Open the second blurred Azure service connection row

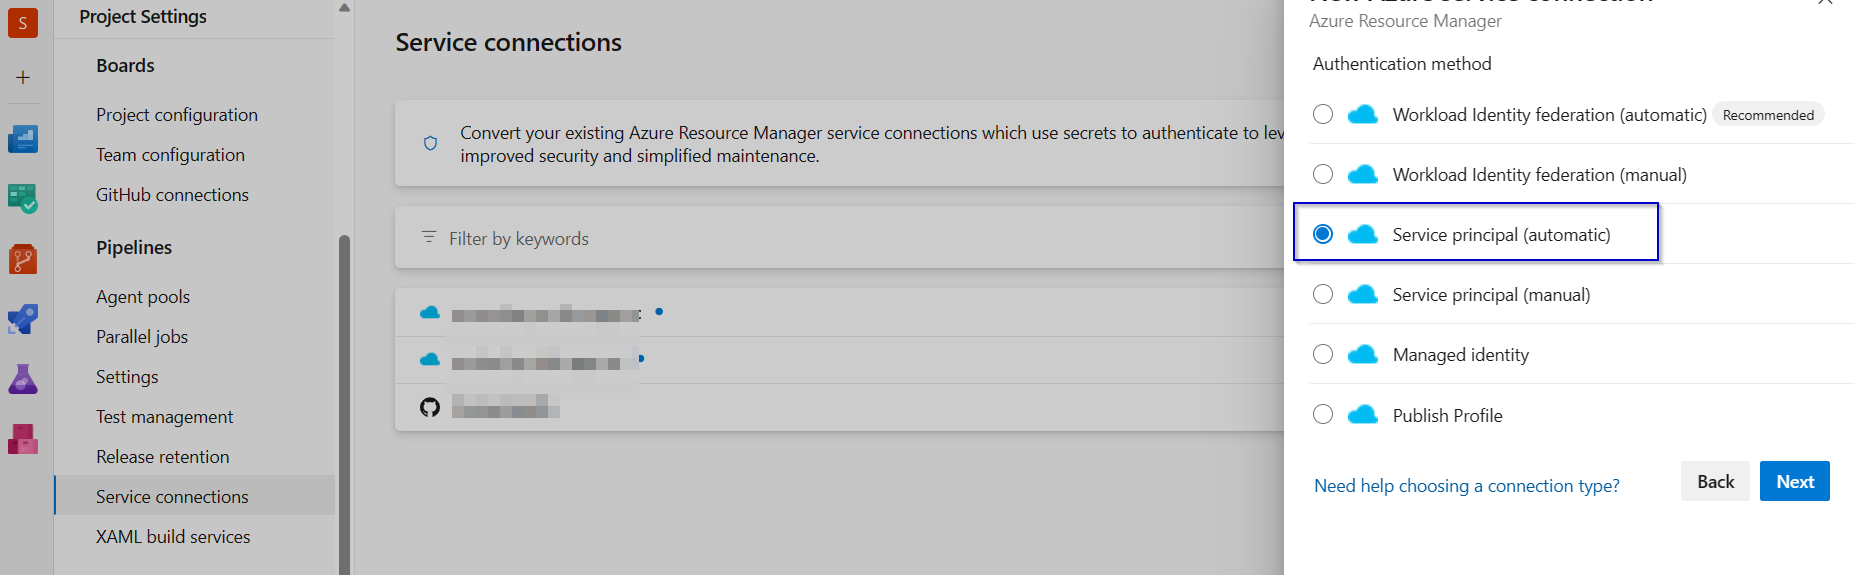(840, 360)
